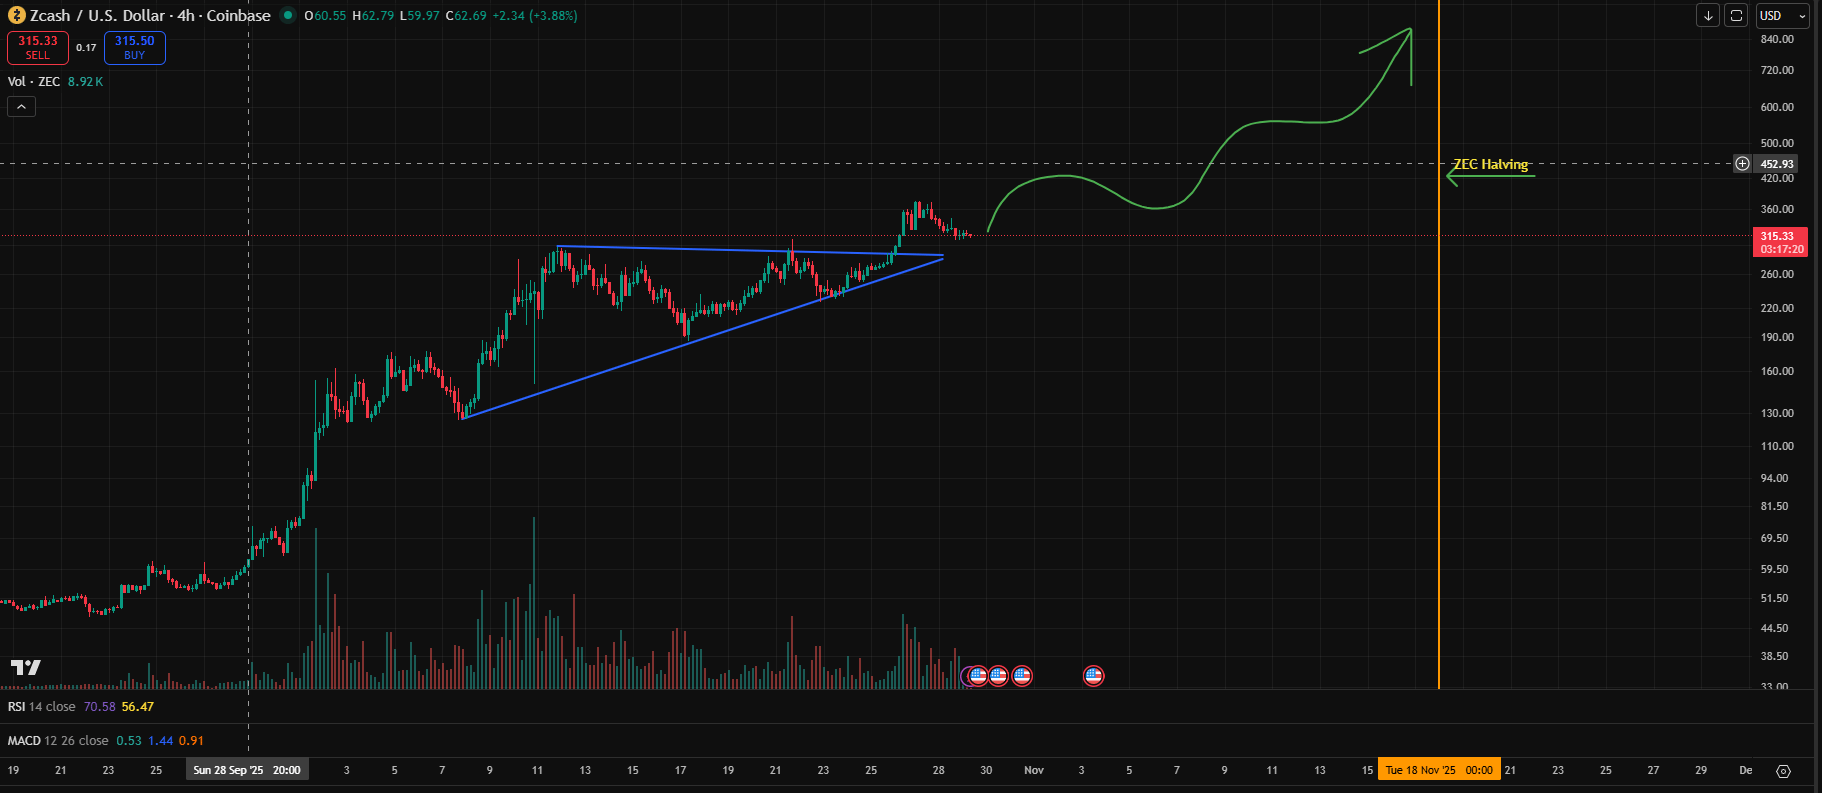
Task: Open chart settings via the hexagon gear icon
Action: tap(1783, 771)
